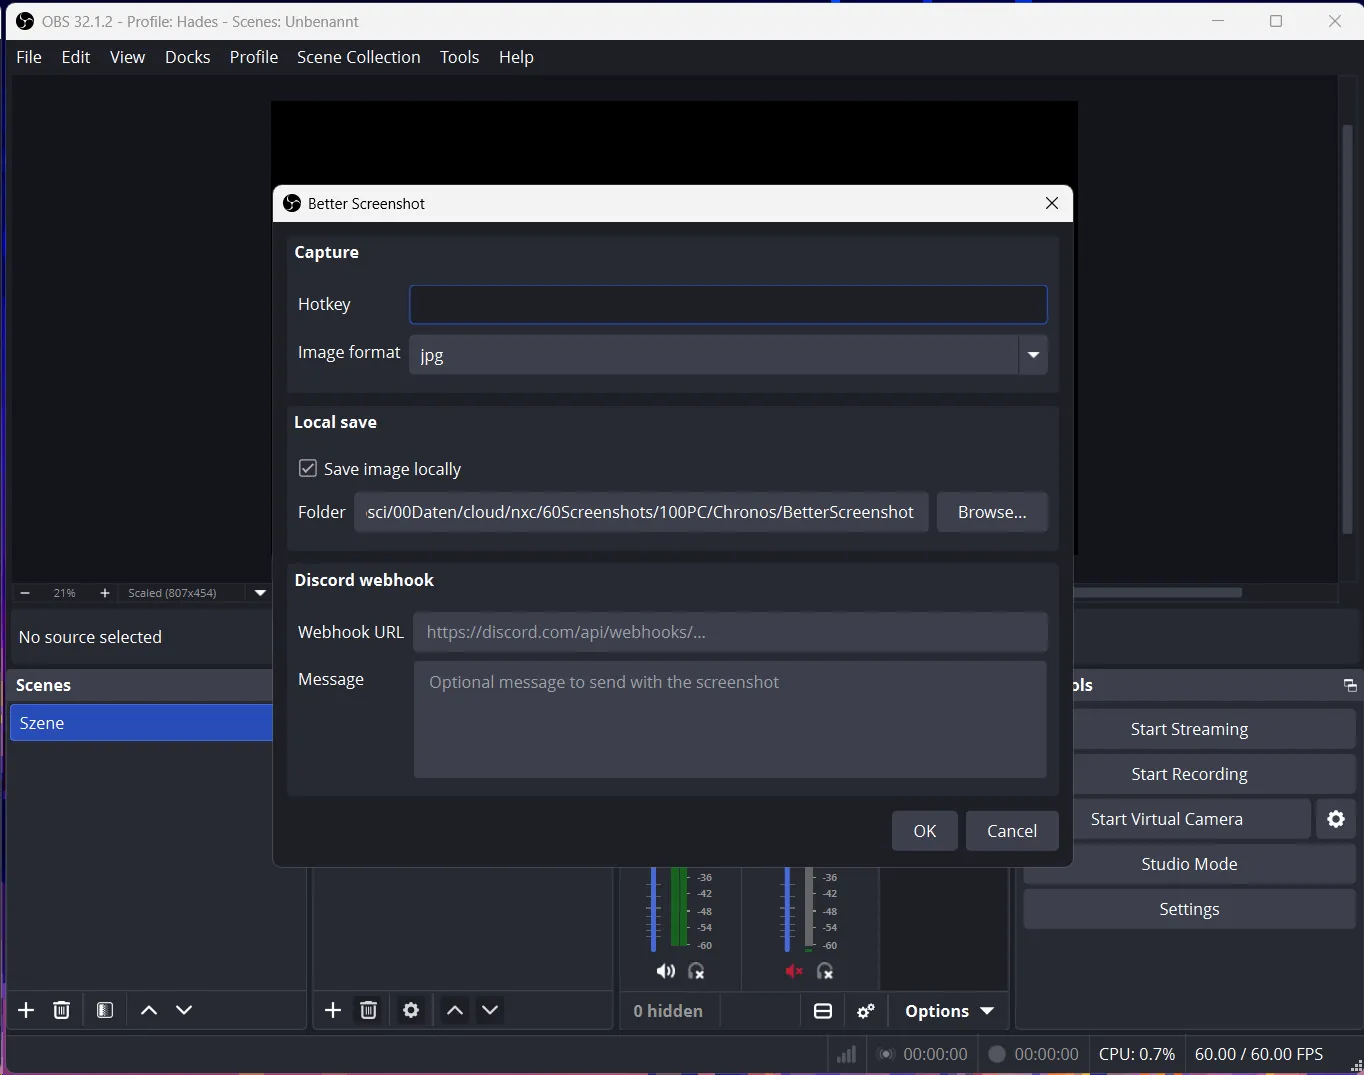The height and width of the screenshot is (1075, 1364).
Task: Click the CPU: 0.7% status text
Action: pos(1137,1054)
